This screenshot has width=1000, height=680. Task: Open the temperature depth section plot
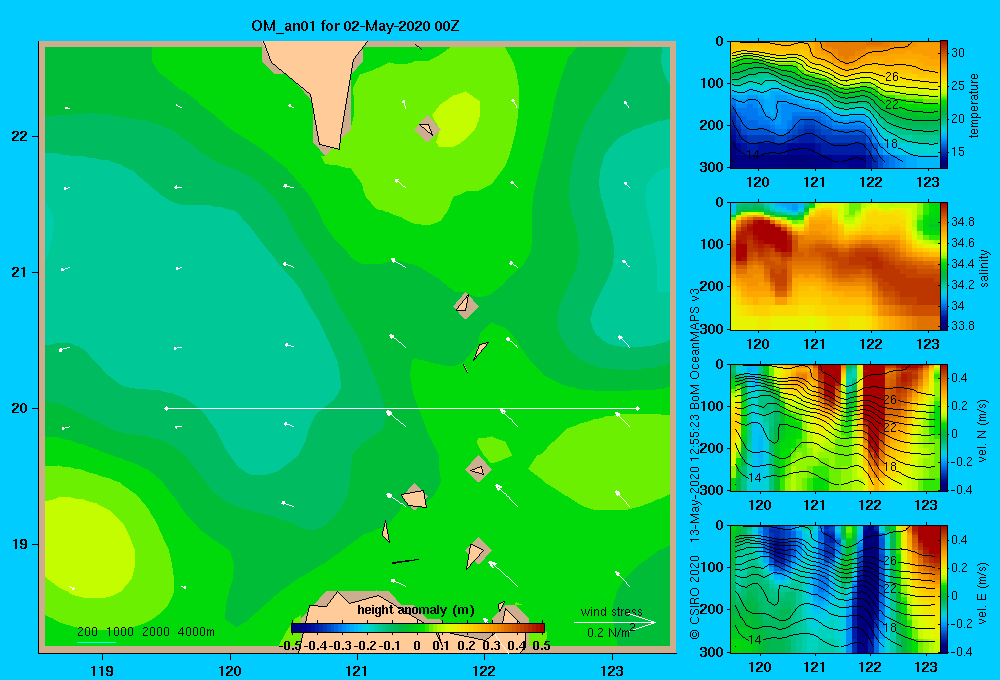[834, 105]
